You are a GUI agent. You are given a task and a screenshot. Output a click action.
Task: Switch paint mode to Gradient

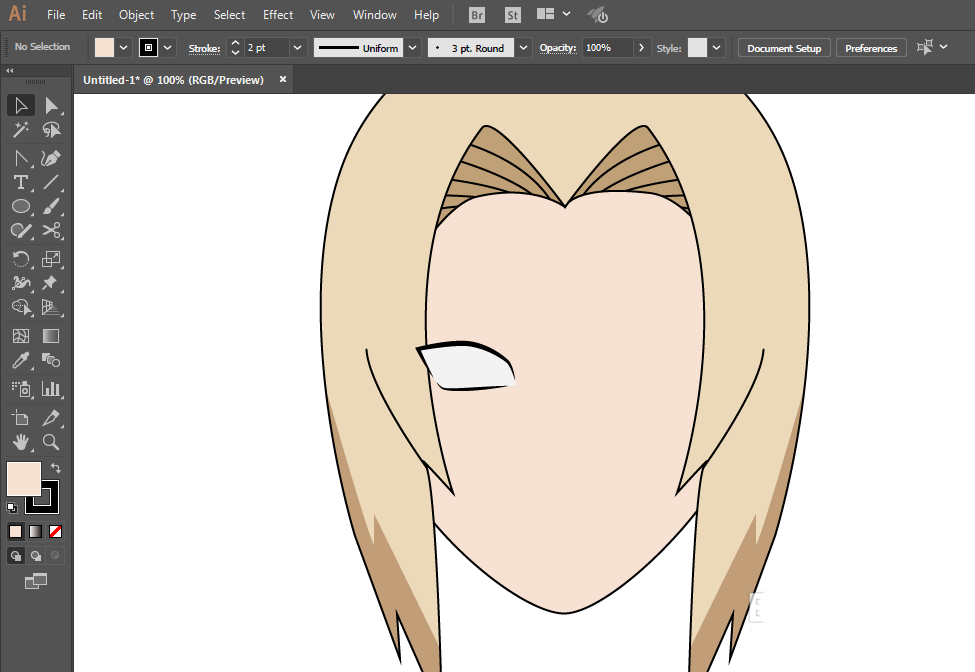pyautogui.click(x=35, y=532)
